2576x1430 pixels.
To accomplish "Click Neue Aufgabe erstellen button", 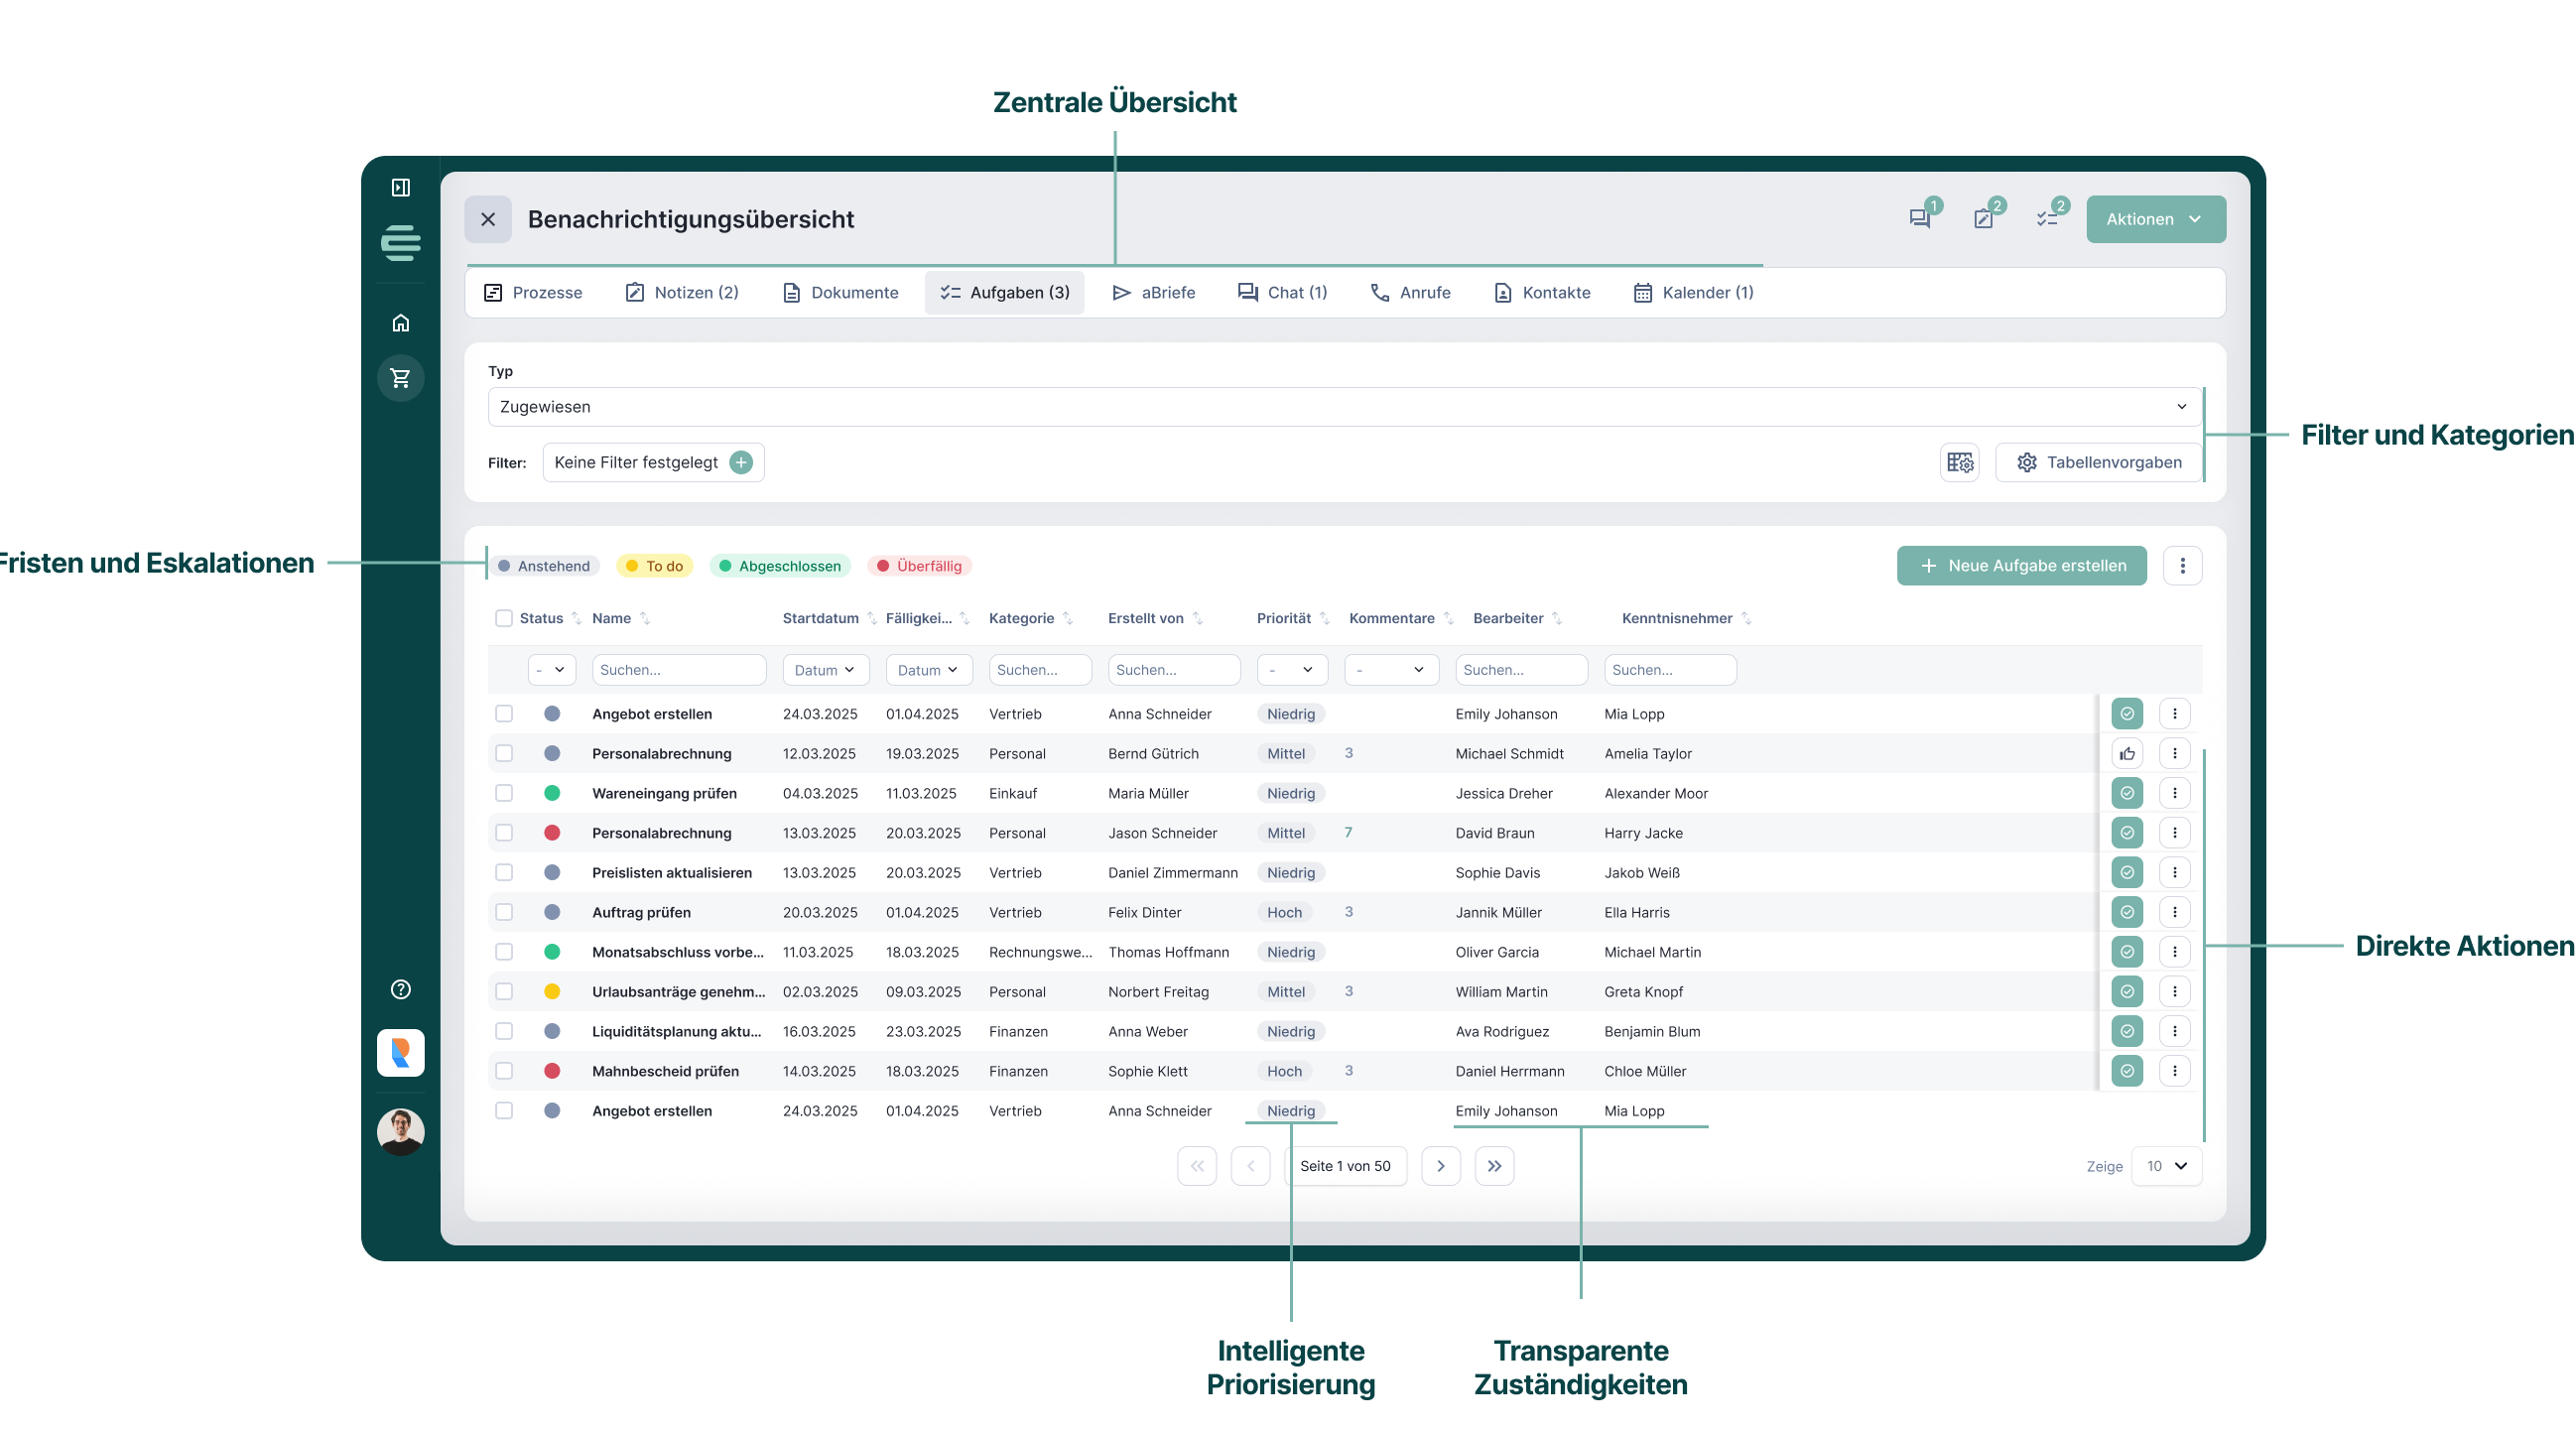I will coord(2021,565).
